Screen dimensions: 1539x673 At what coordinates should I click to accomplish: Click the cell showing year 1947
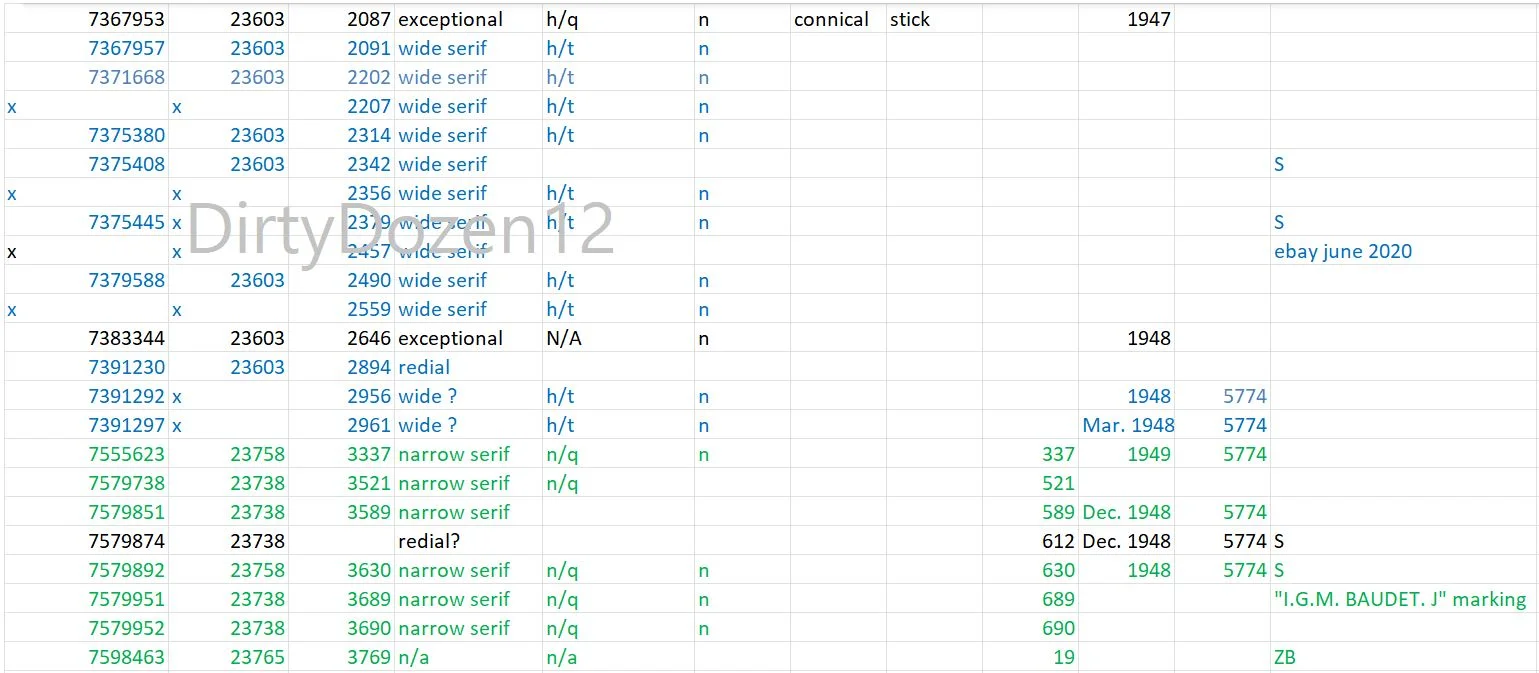[1148, 19]
